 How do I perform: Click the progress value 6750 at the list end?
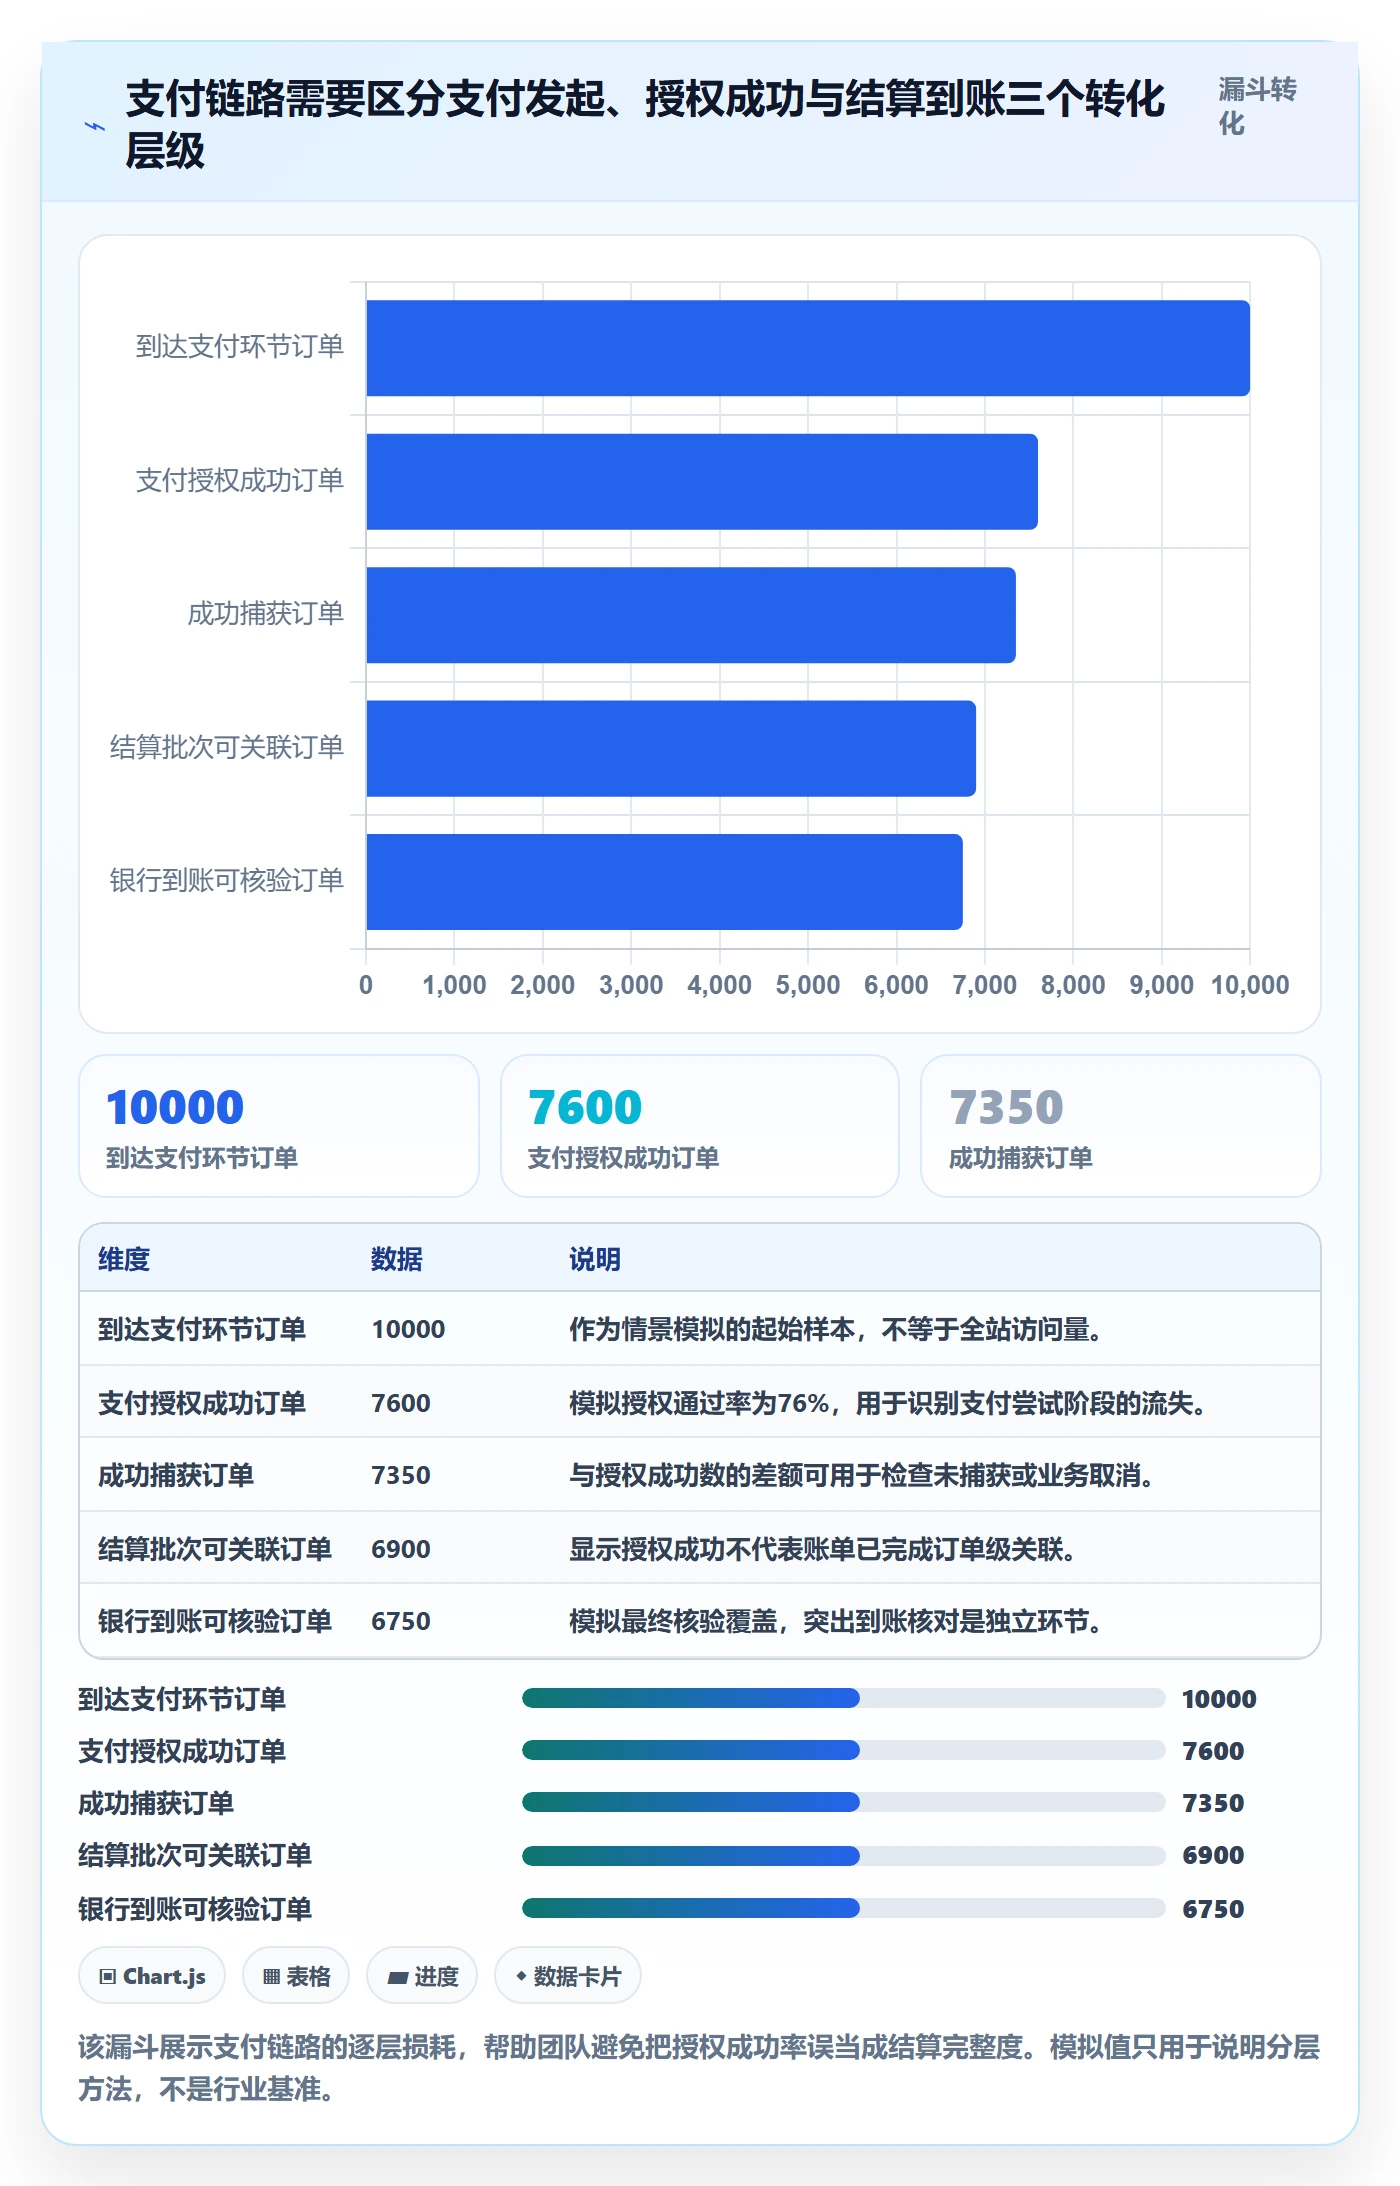1213,1909
